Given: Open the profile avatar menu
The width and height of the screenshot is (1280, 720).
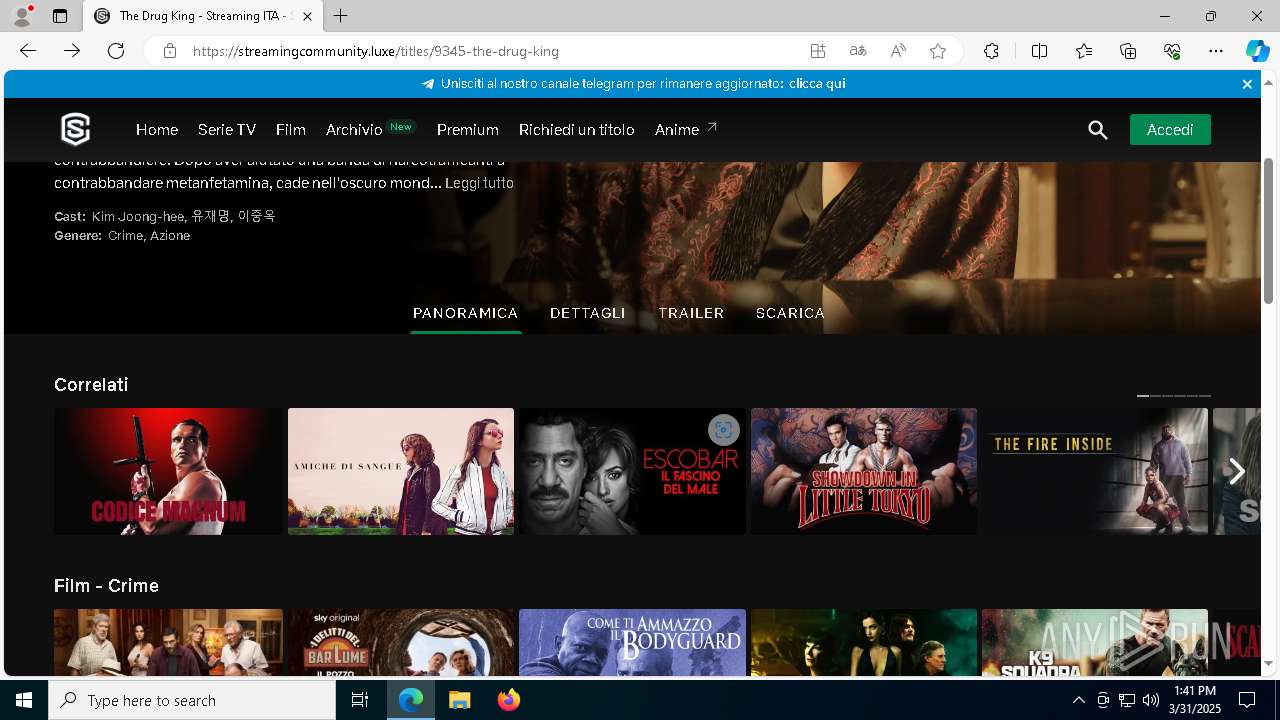Looking at the screenshot, I should 22,16.
